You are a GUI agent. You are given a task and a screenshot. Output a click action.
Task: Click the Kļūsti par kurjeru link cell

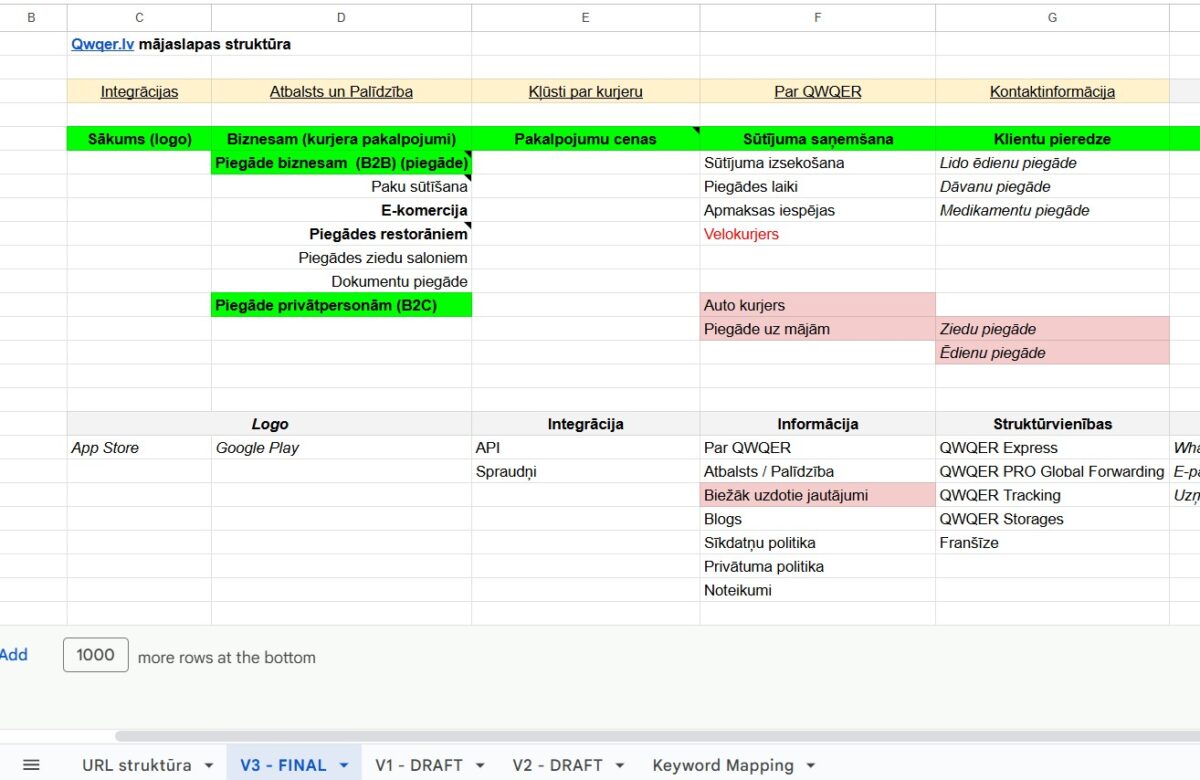click(585, 91)
